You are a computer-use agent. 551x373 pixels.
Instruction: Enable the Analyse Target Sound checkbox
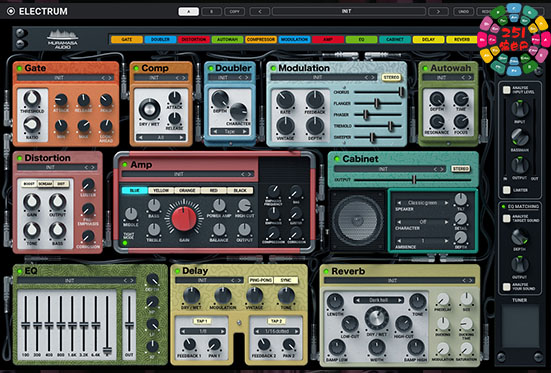click(506, 219)
